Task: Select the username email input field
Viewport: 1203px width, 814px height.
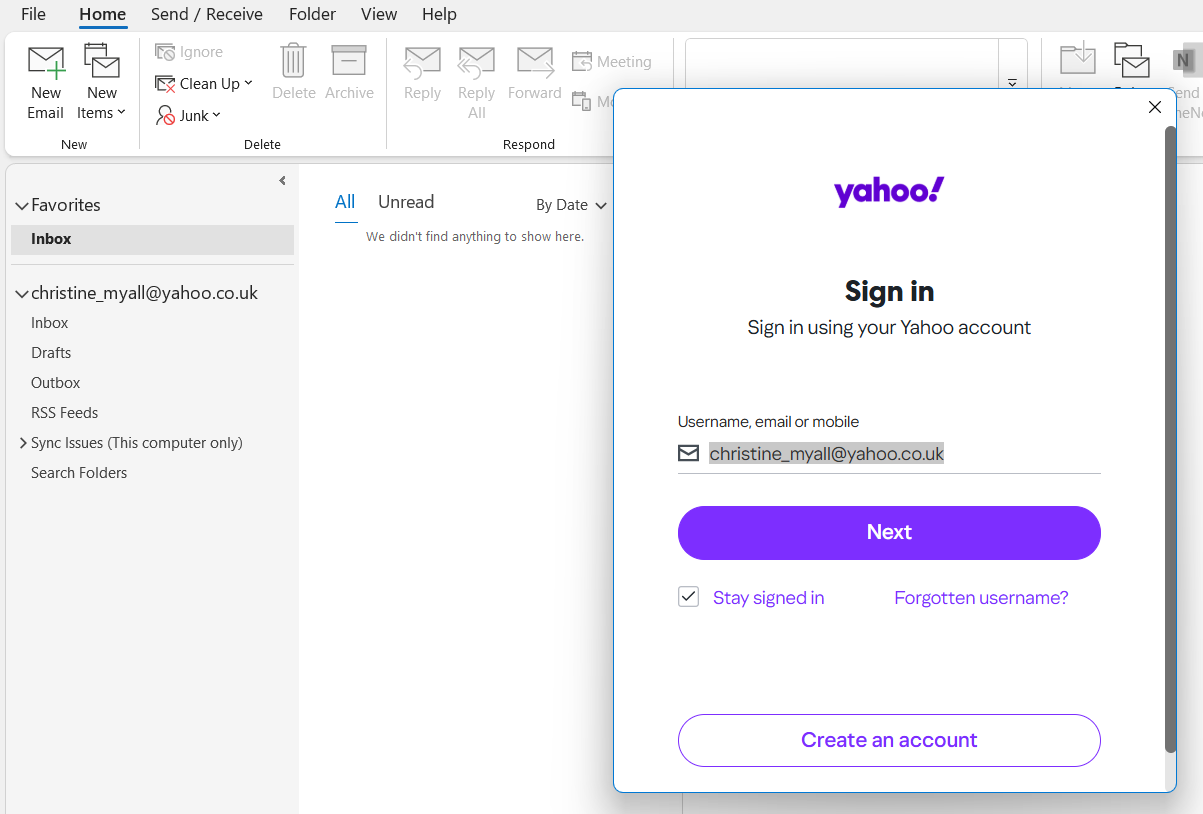Action: click(x=888, y=453)
